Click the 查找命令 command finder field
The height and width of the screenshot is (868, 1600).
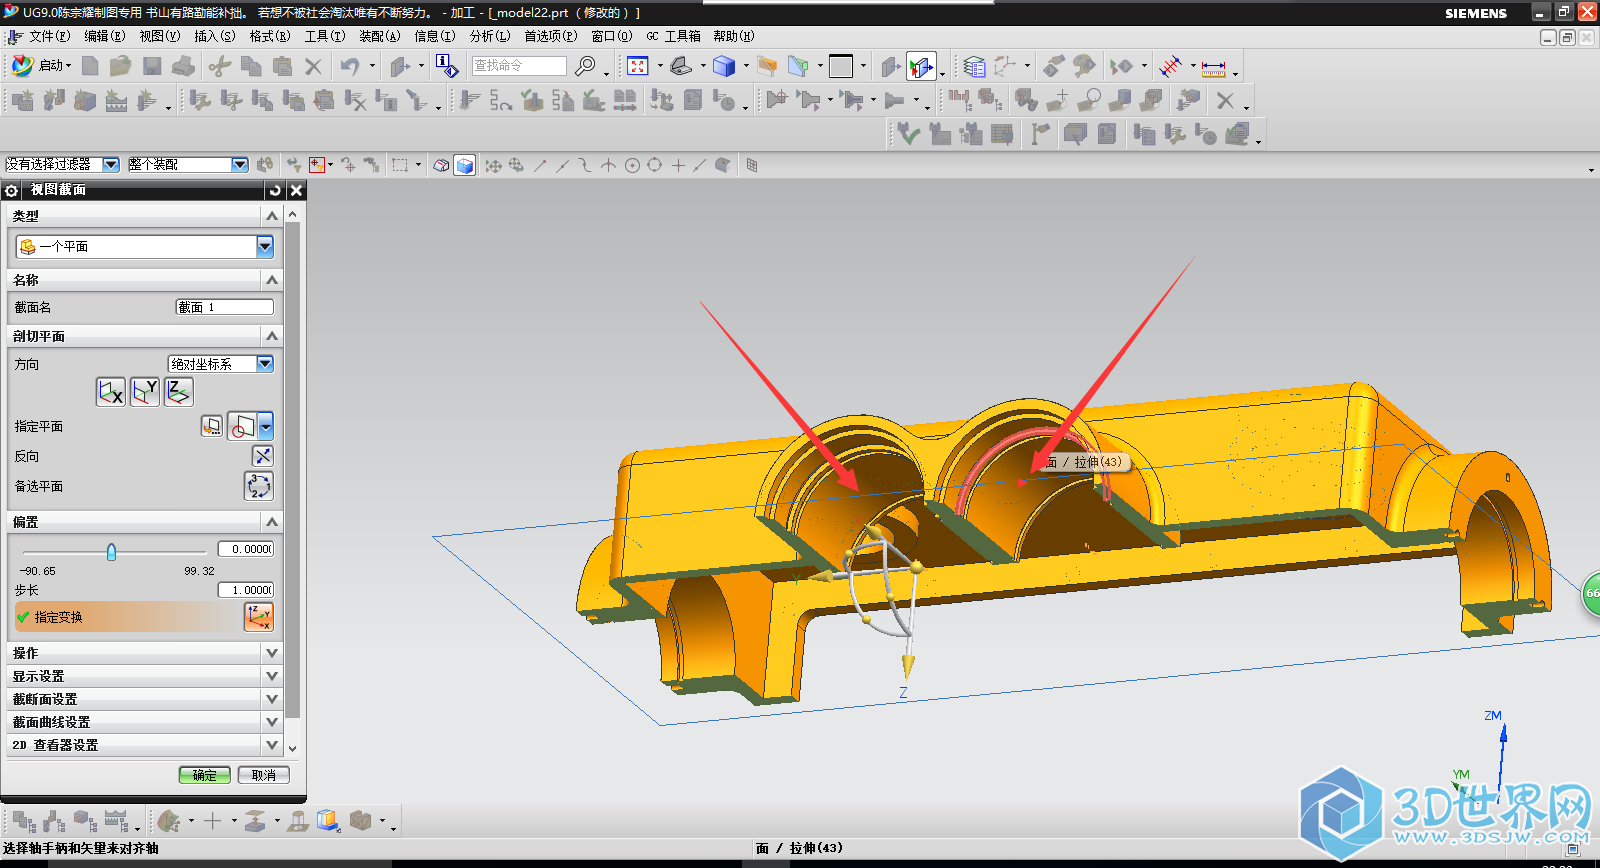click(x=519, y=65)
